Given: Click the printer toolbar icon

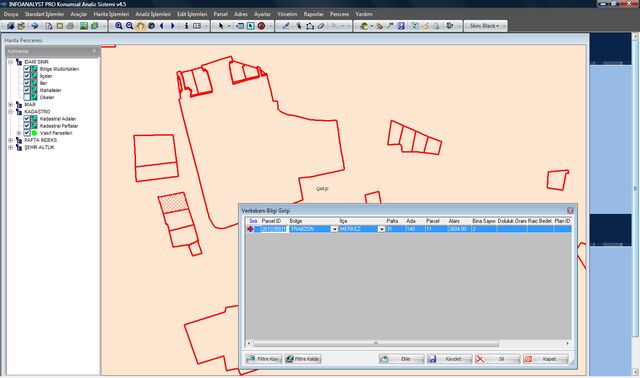Looking at the screenshot, I should pos(70,26).
